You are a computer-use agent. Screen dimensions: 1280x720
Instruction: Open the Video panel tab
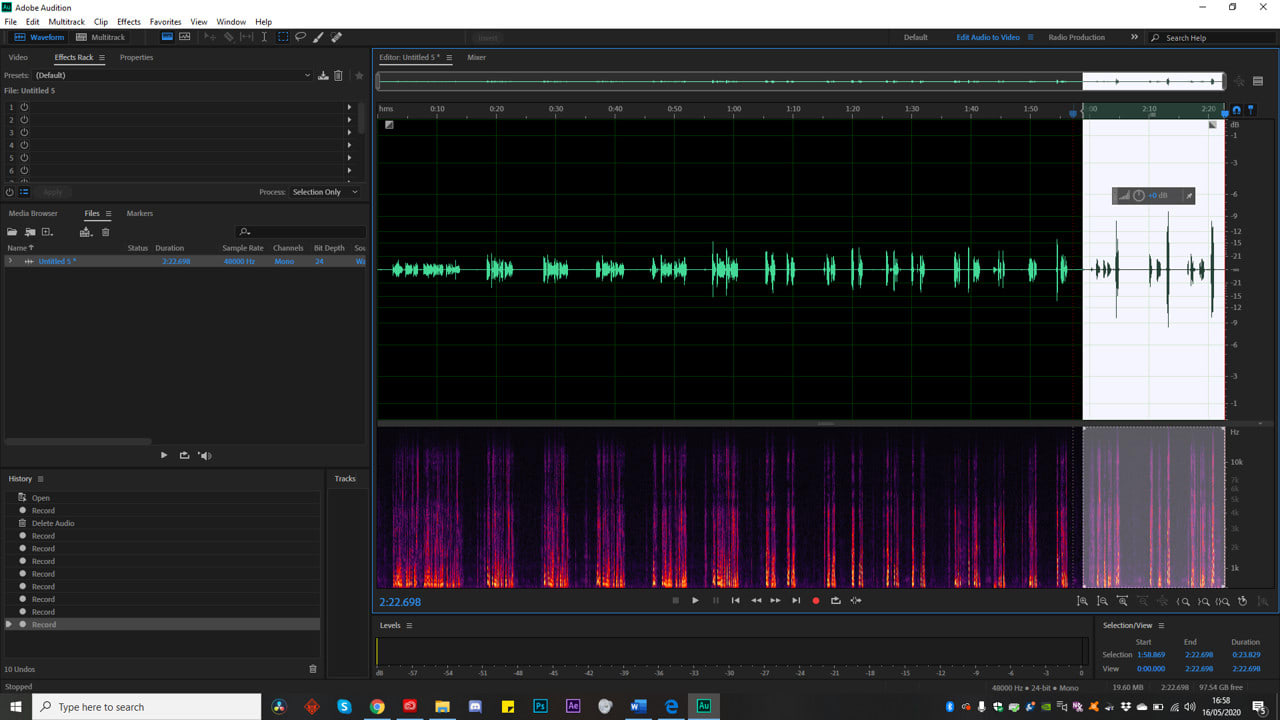point(18,57)
